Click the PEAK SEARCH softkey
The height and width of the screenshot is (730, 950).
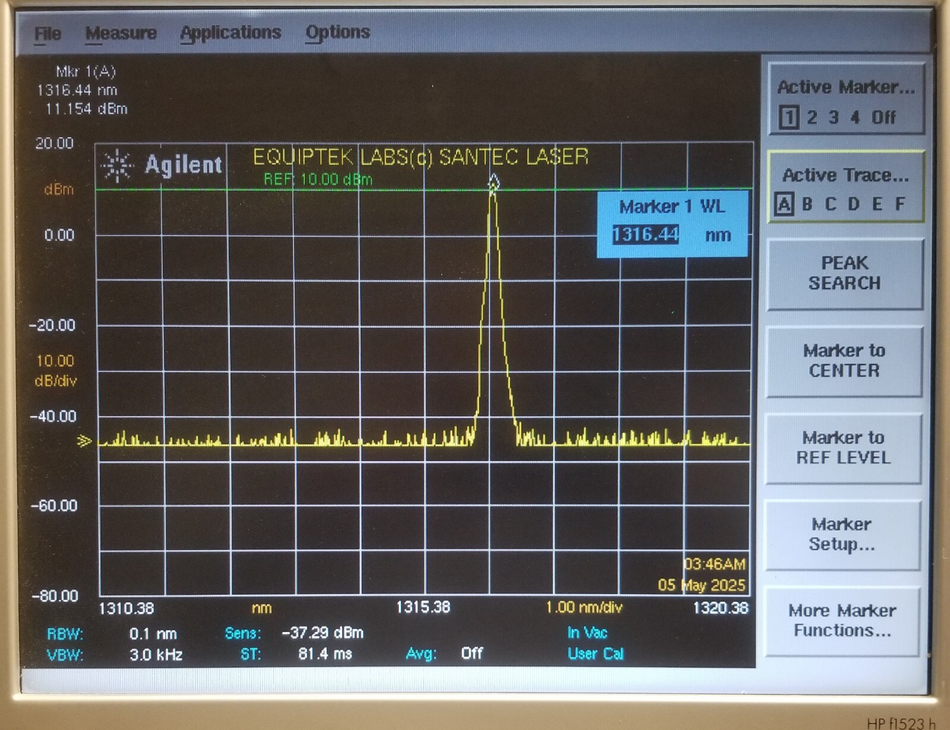(x=845, y=273)
